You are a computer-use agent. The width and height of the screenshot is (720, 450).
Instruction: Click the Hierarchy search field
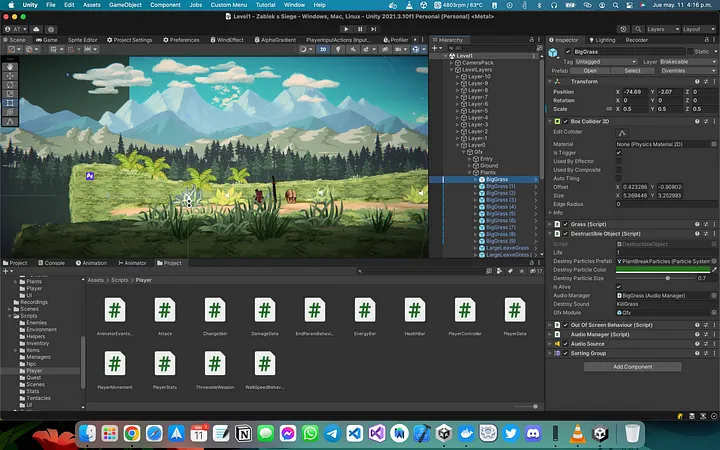click(492, 48)
